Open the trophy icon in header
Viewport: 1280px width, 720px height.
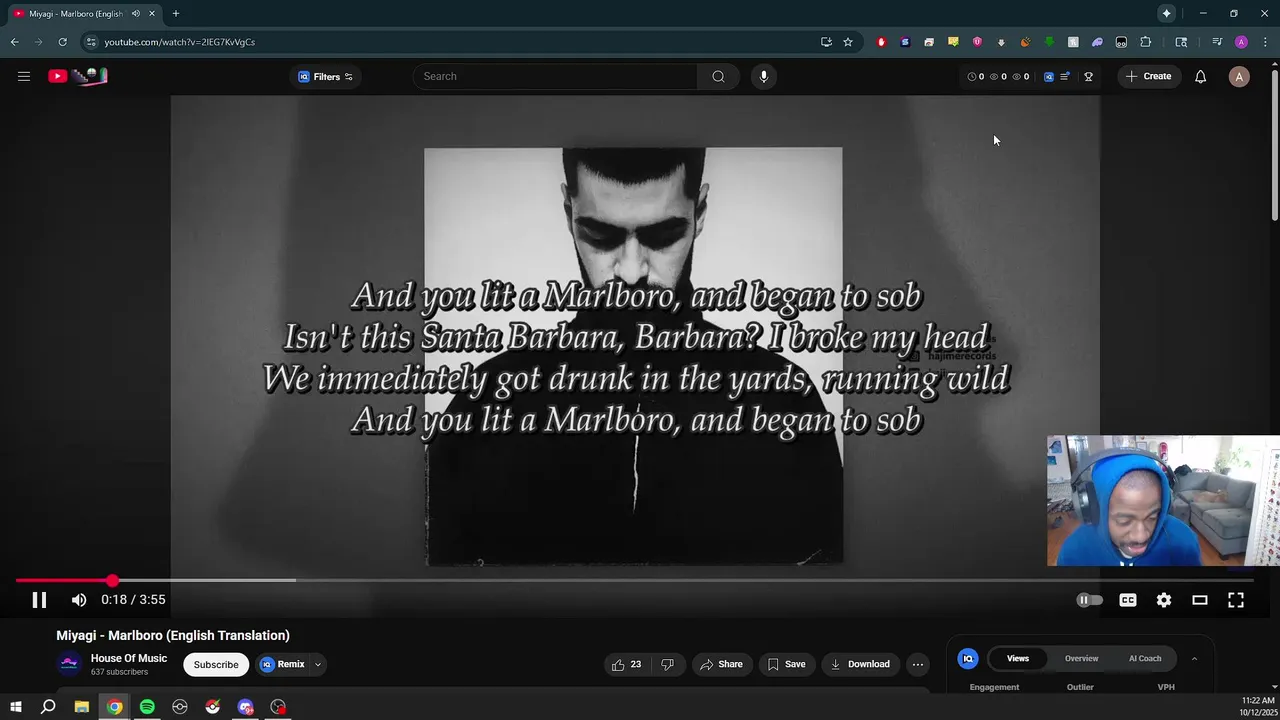pyautogui.click(x=1089, y=77)
